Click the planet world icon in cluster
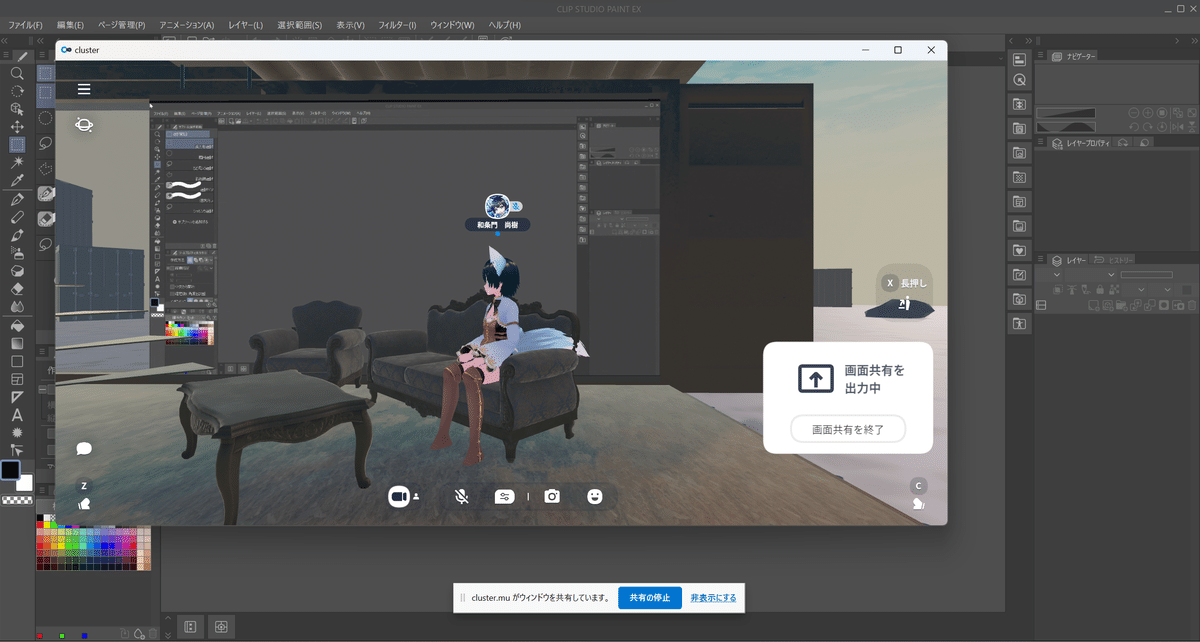 (84, 125)
